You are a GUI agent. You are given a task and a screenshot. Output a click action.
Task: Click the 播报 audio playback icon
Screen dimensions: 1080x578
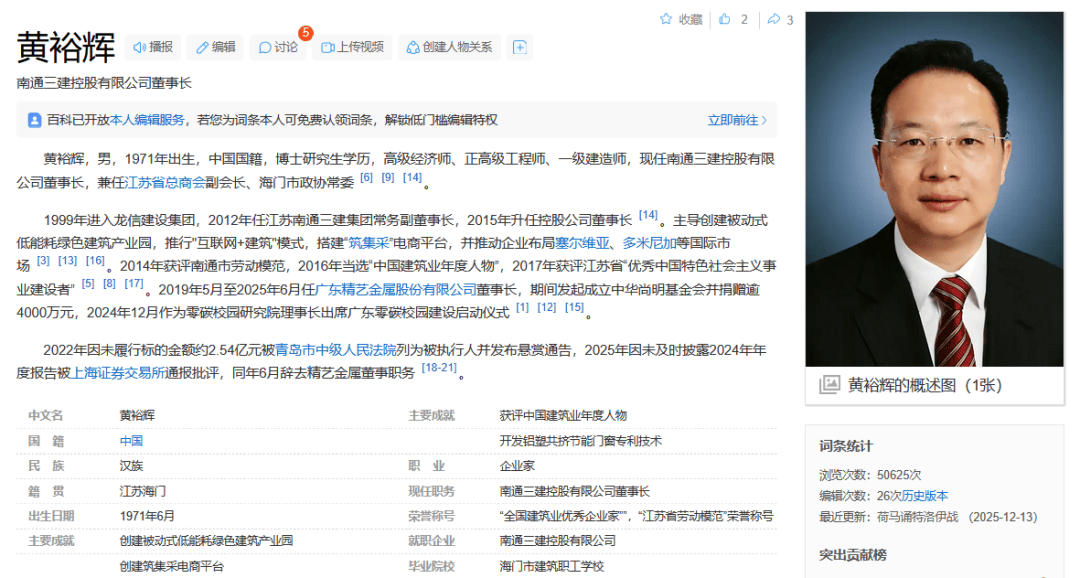point(140,47)
